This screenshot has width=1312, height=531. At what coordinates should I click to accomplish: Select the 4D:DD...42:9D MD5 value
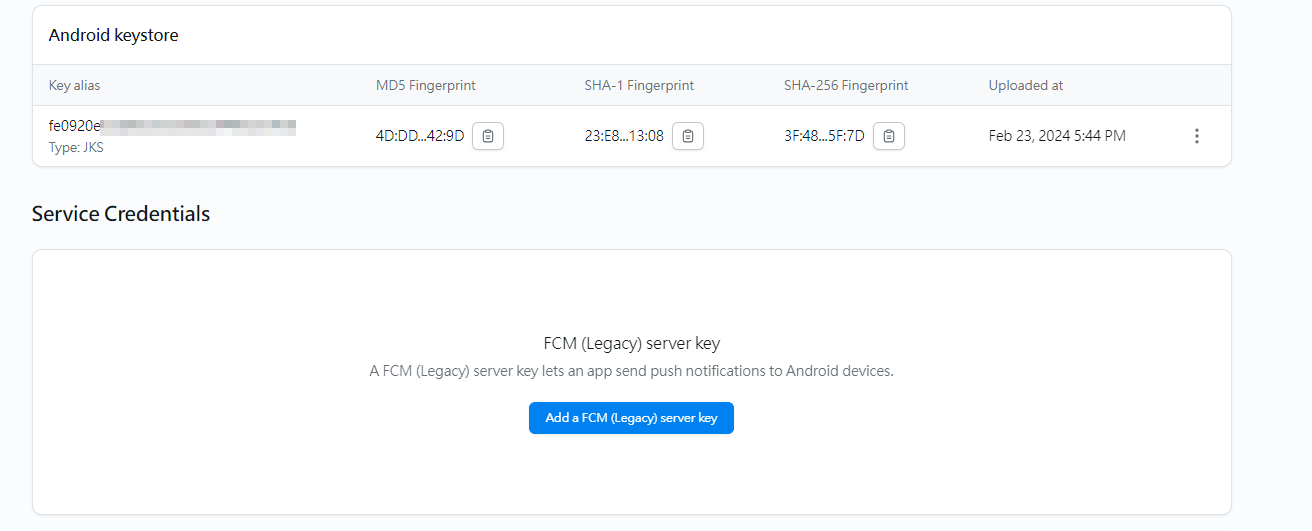(x=420, y=136)
